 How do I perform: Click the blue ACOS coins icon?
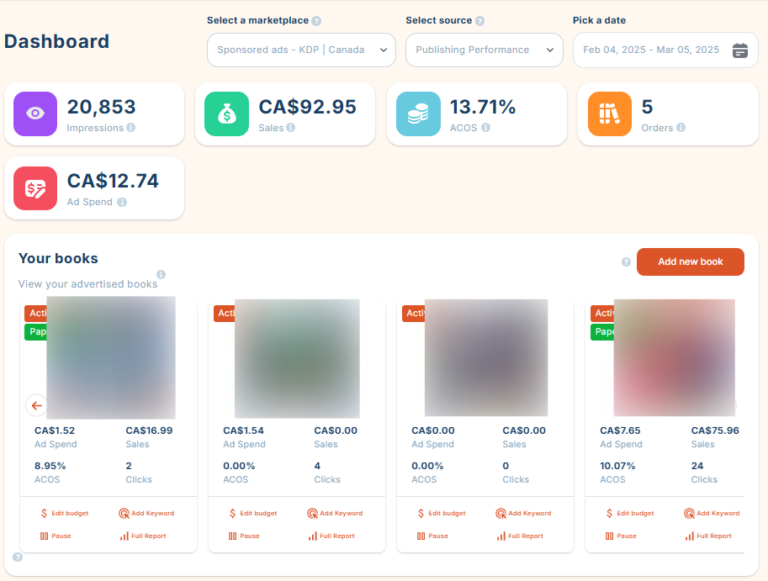(x=418, y=114)
